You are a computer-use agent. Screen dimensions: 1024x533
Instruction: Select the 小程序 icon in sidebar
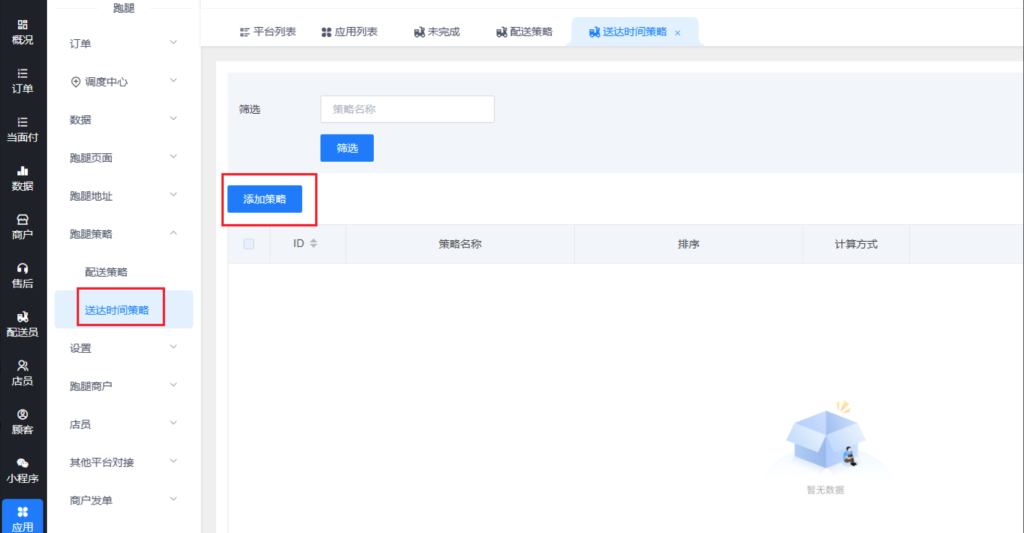click(x=22, y=470)
